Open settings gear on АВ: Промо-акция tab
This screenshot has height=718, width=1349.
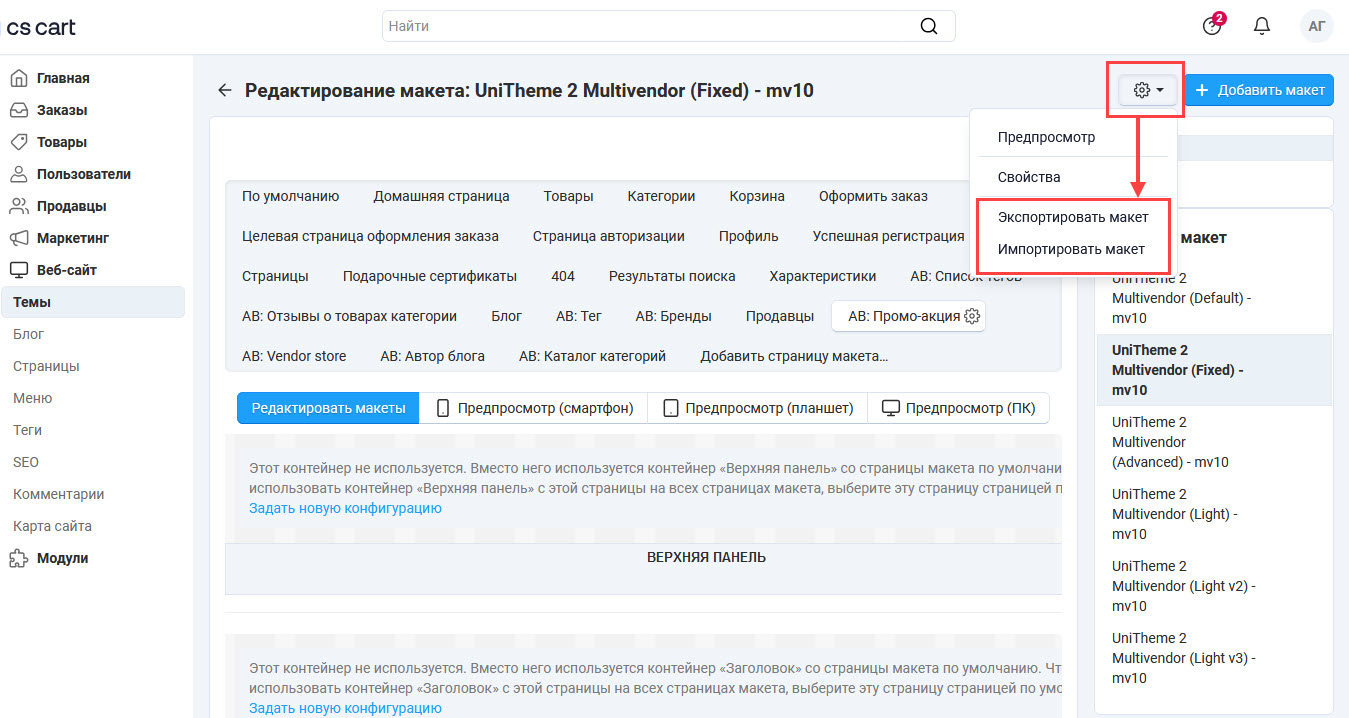pyautogui.click(x=969, y=315)
